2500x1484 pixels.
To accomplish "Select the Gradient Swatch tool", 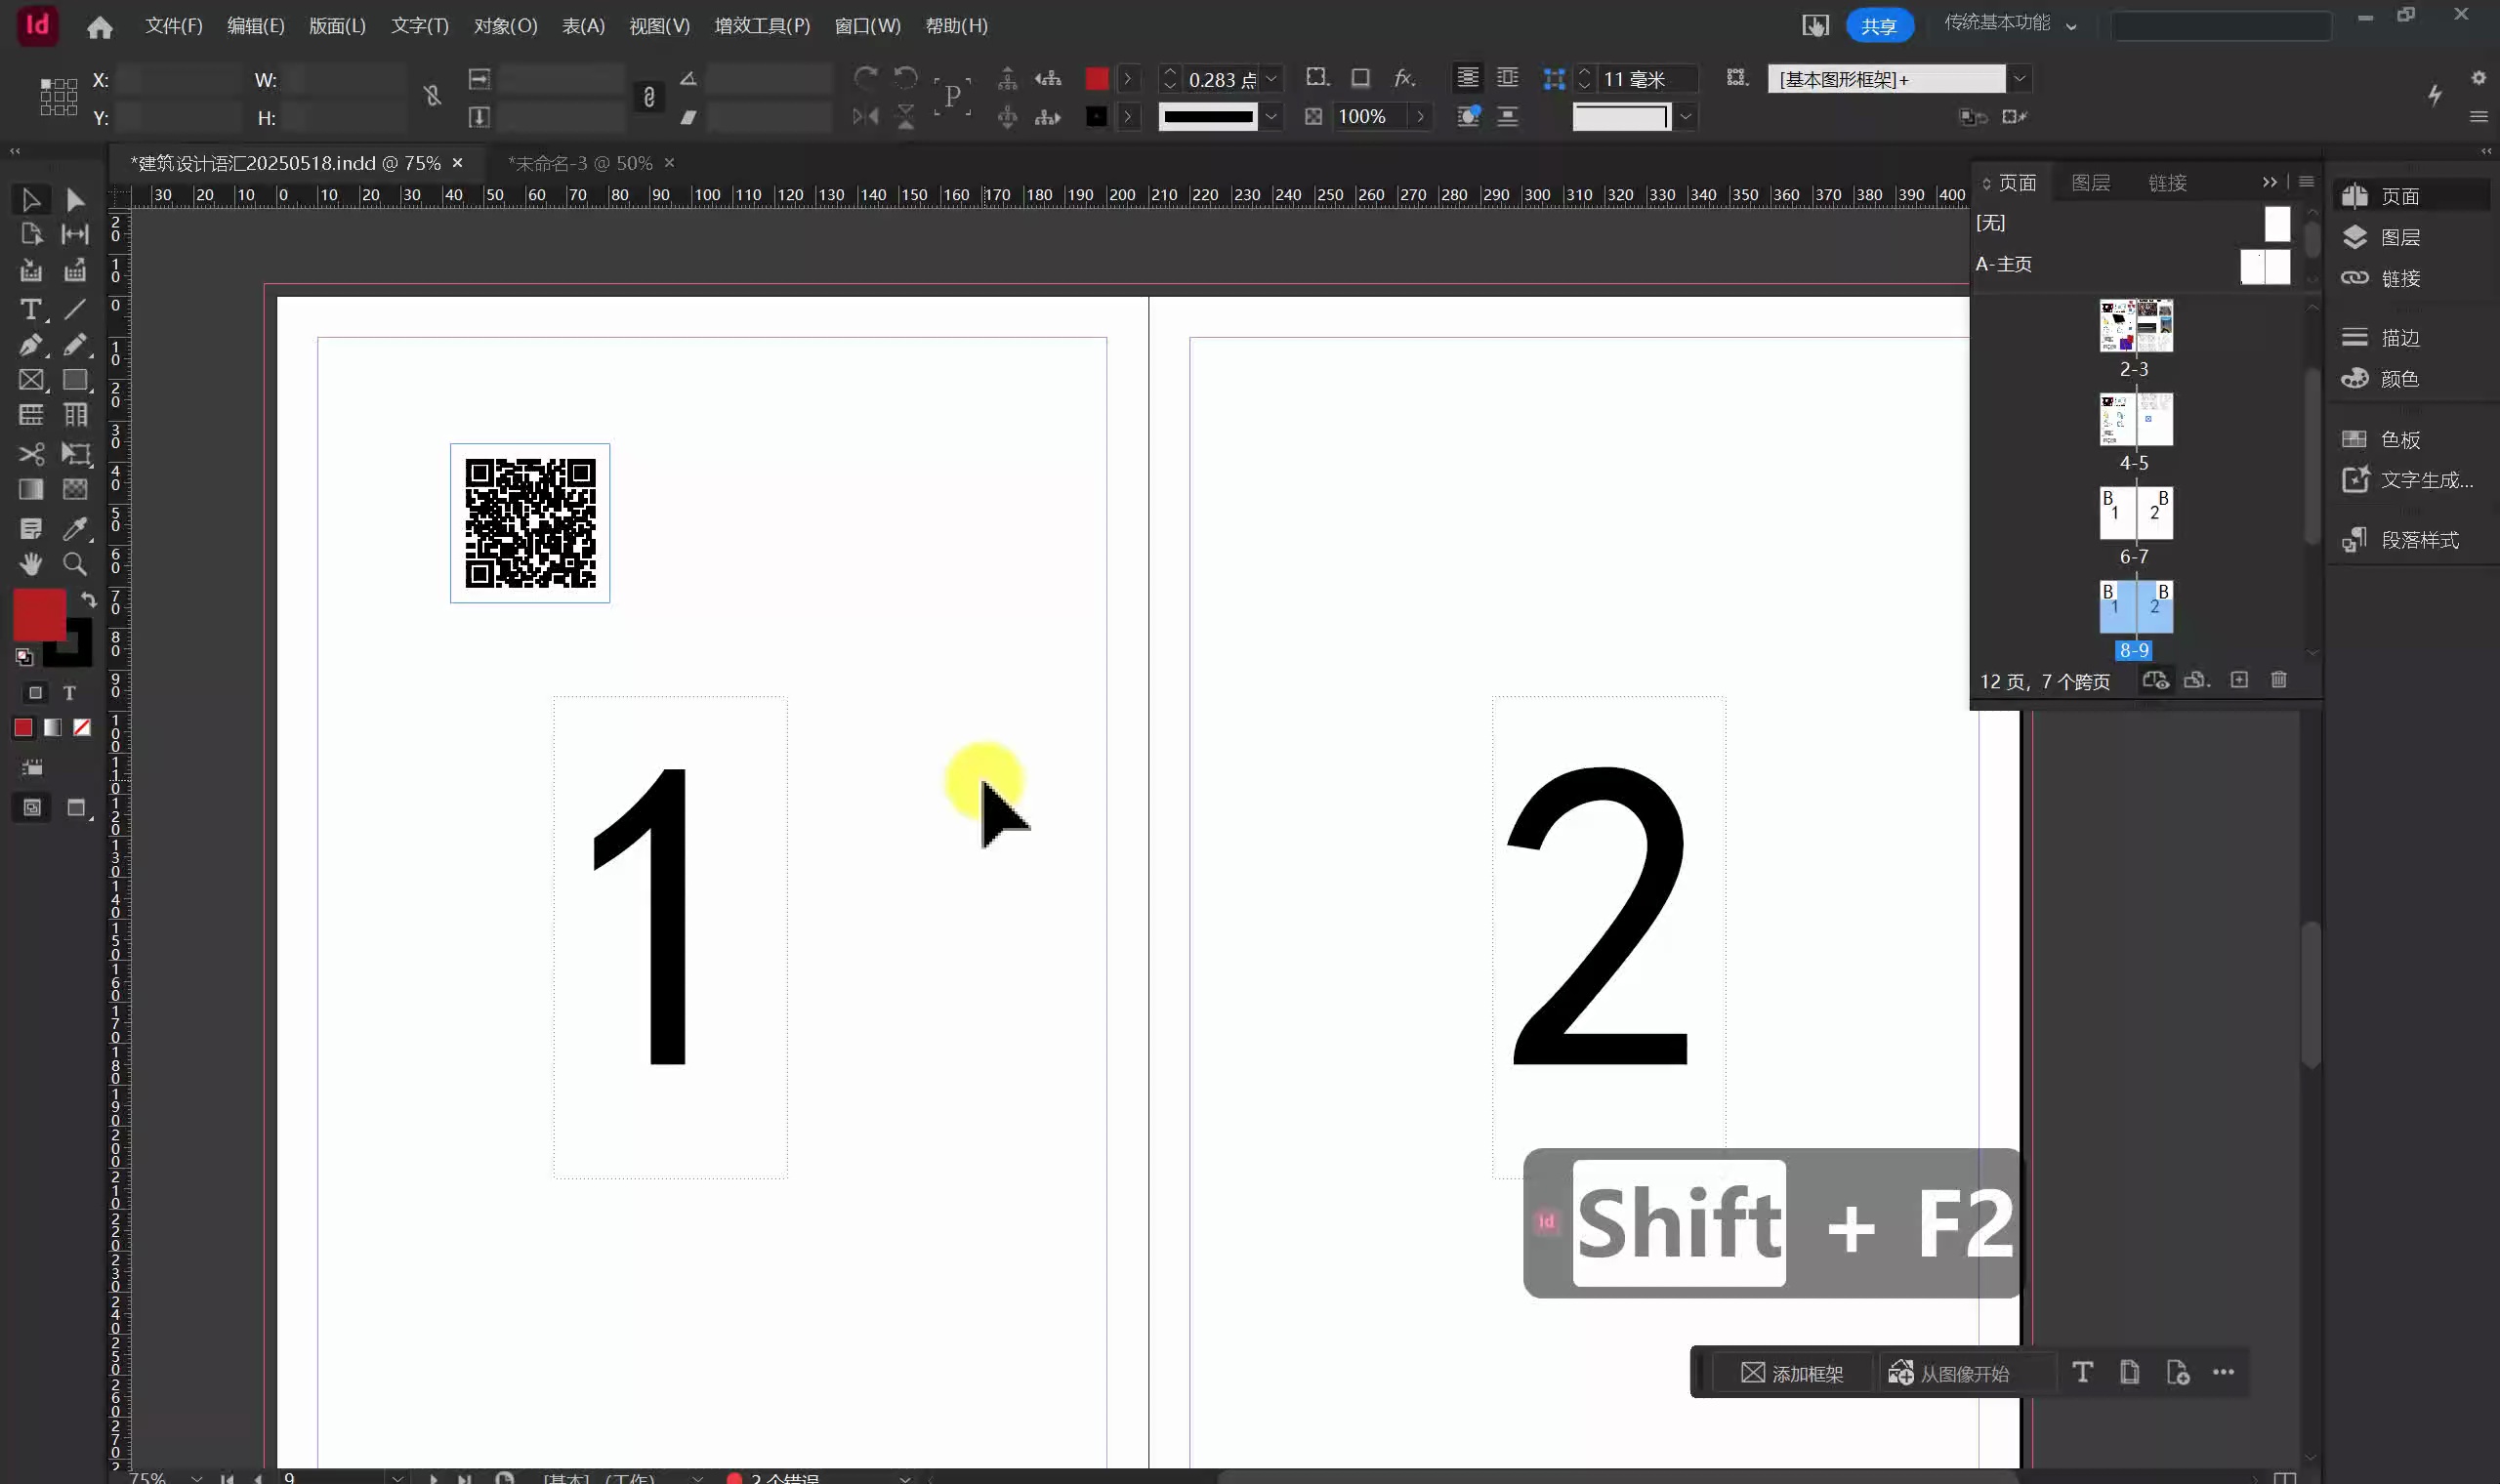I will pyautogui.click(x=31, y=489).
